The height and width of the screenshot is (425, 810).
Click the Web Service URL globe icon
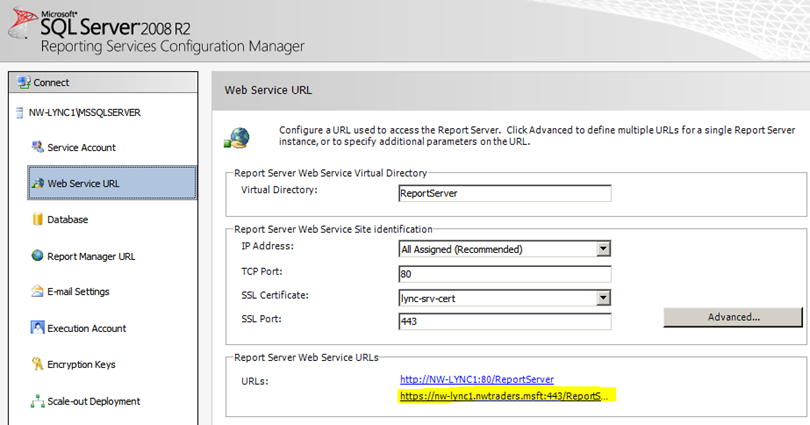tap(38, 183)
